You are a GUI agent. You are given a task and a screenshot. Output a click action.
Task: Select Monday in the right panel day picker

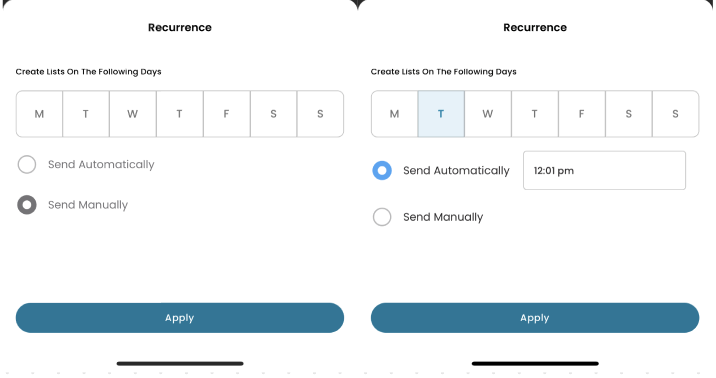pos(395,114)
